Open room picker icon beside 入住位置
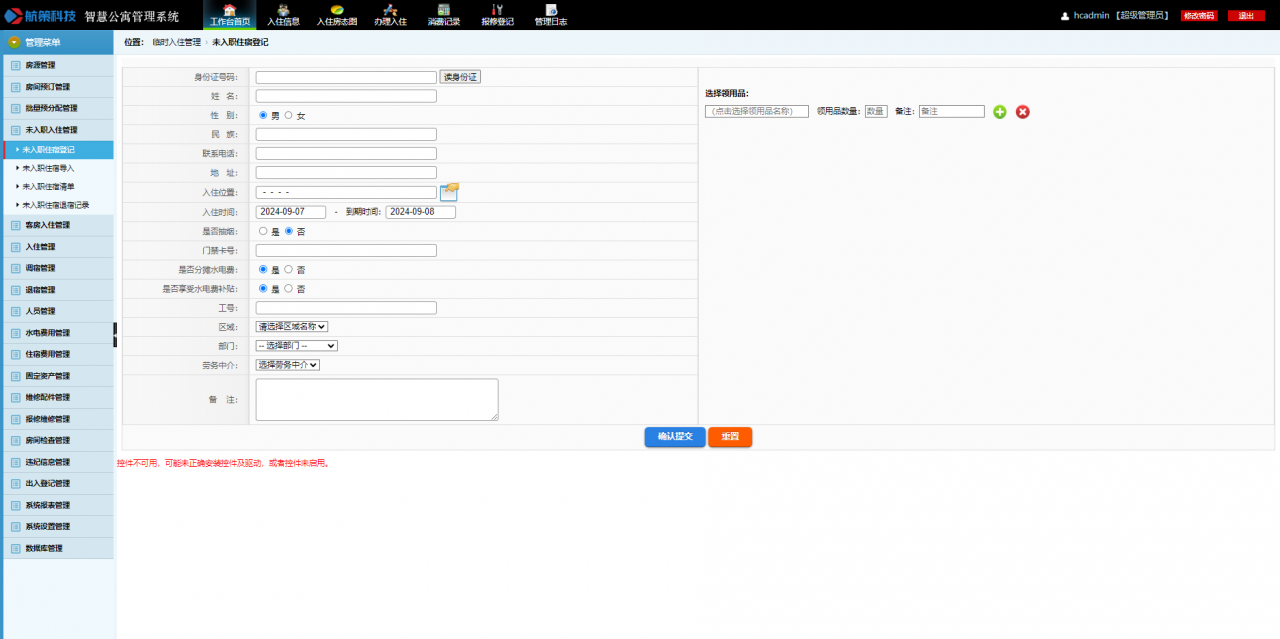This screenshot has height=639, width=1280. point(449,192)
